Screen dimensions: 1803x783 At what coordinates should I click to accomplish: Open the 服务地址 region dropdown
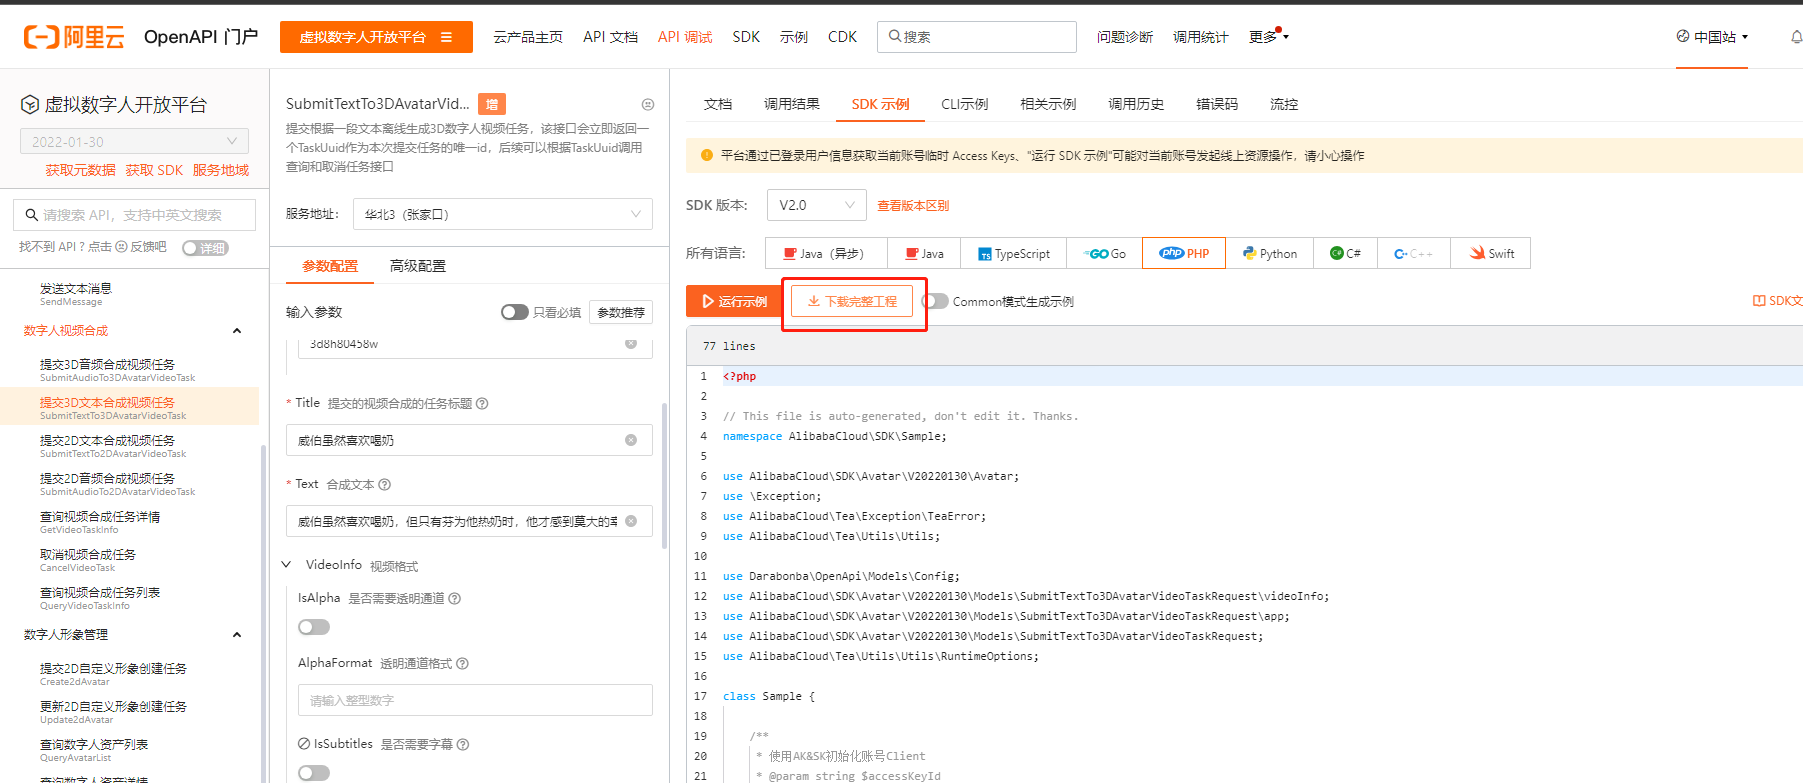pos(502,214)
